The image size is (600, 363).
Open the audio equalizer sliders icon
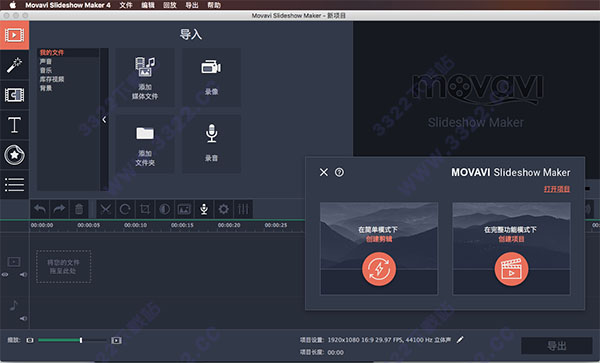click(x=243, y=209)
